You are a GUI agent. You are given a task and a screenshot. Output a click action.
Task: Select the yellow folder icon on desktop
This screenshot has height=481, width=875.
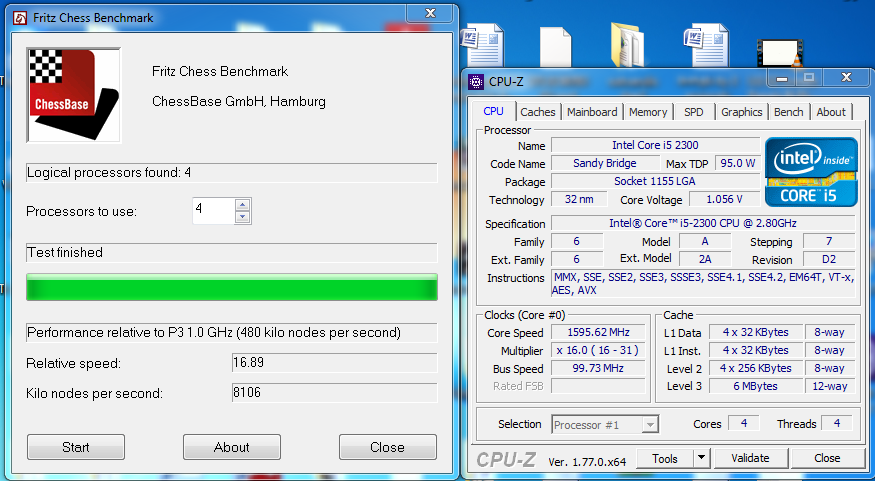point(628,45)
